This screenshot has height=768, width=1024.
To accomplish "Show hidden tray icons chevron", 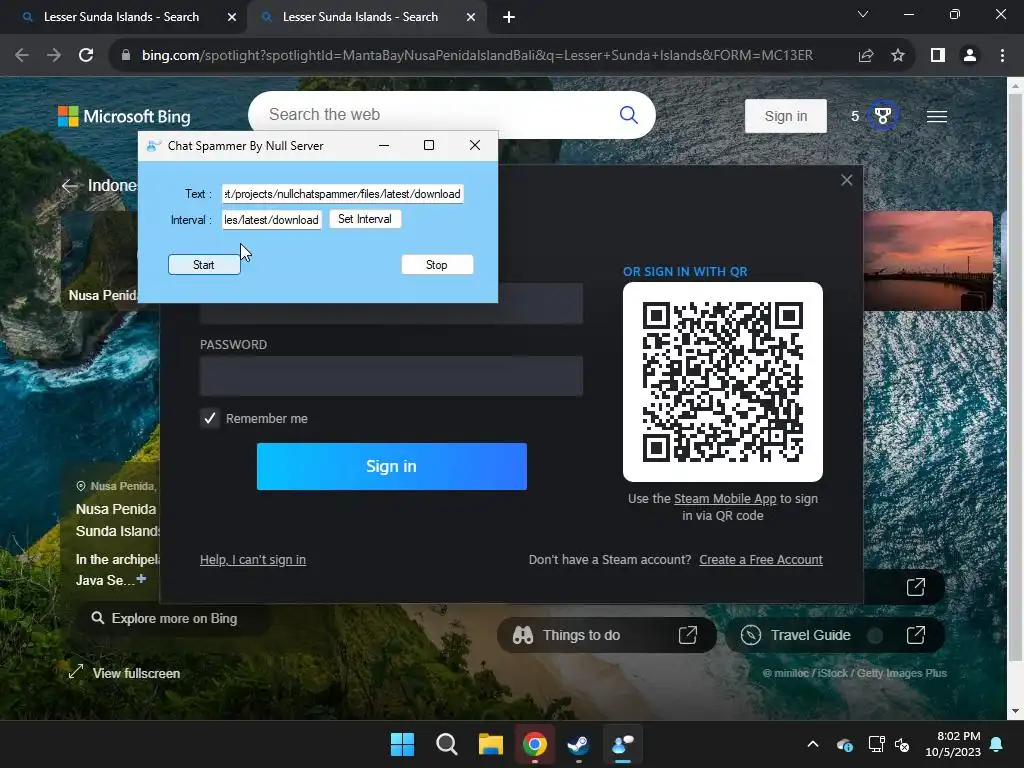I will [x=813, y=744].
